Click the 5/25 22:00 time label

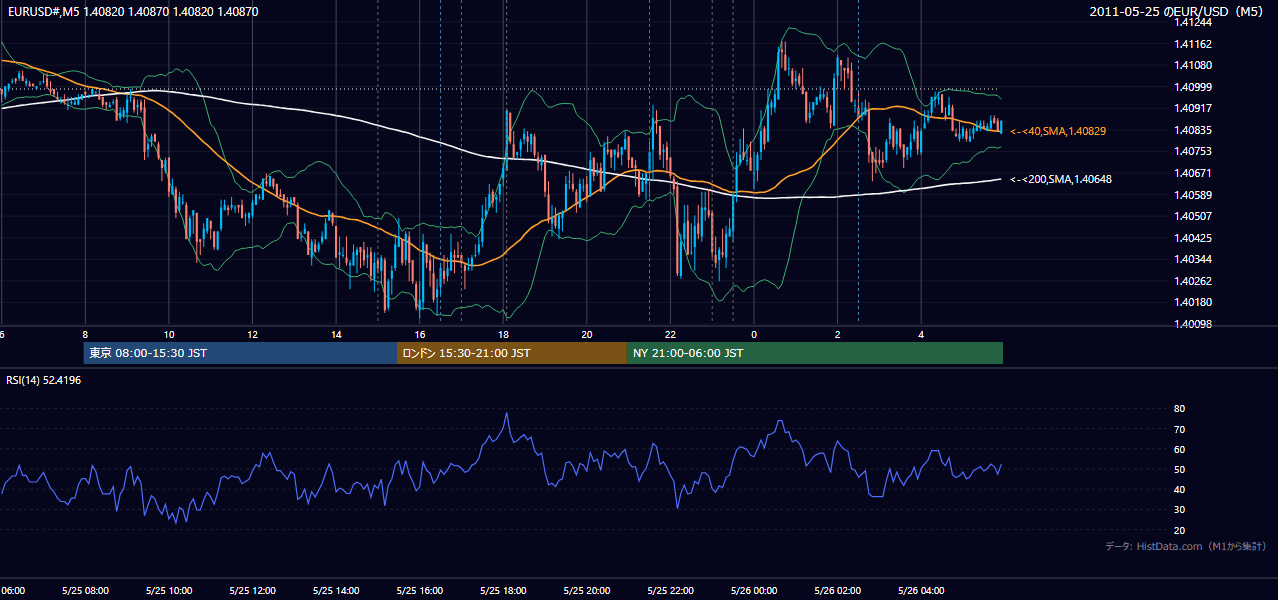(x=671, y=591)
